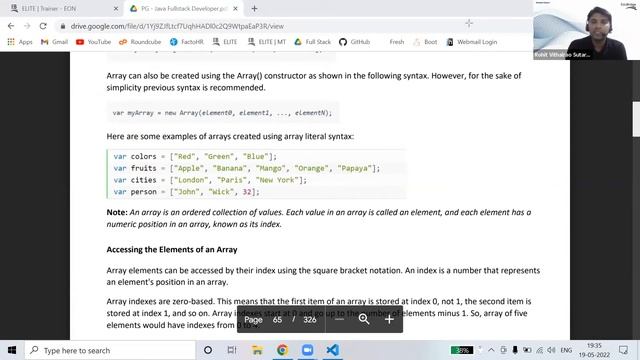Open Cortana circle icon on taskbar
Screen dimensions: 640x360
coord(208,350)
